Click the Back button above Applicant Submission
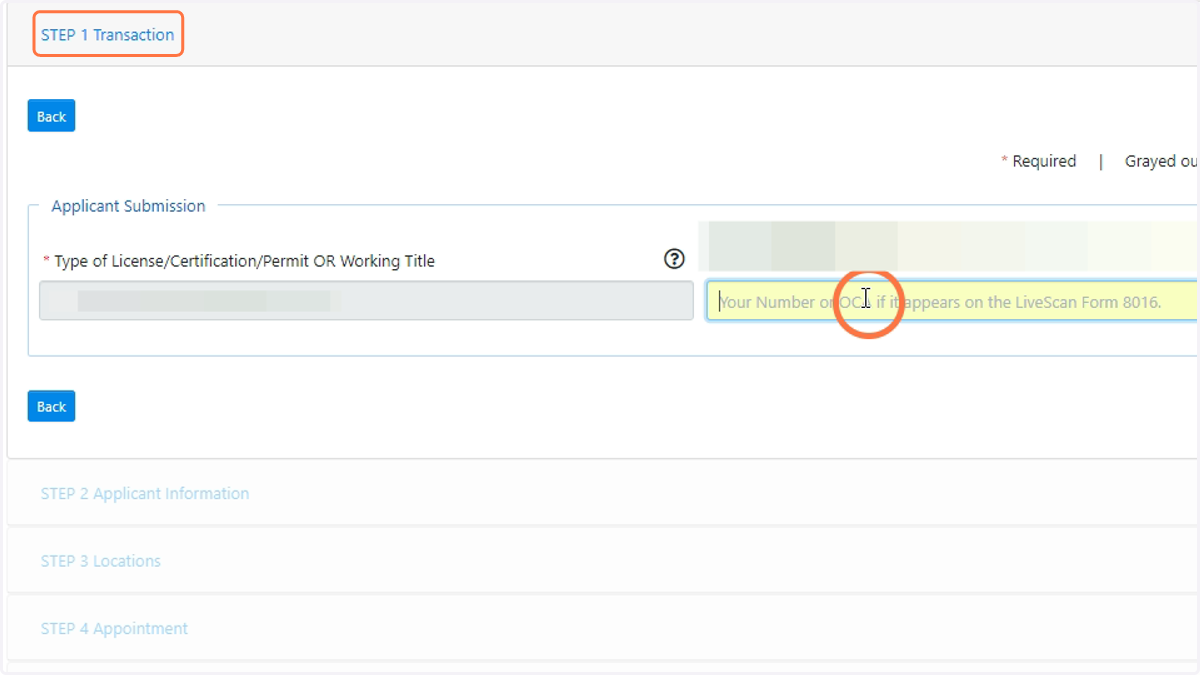 [51, 116]
